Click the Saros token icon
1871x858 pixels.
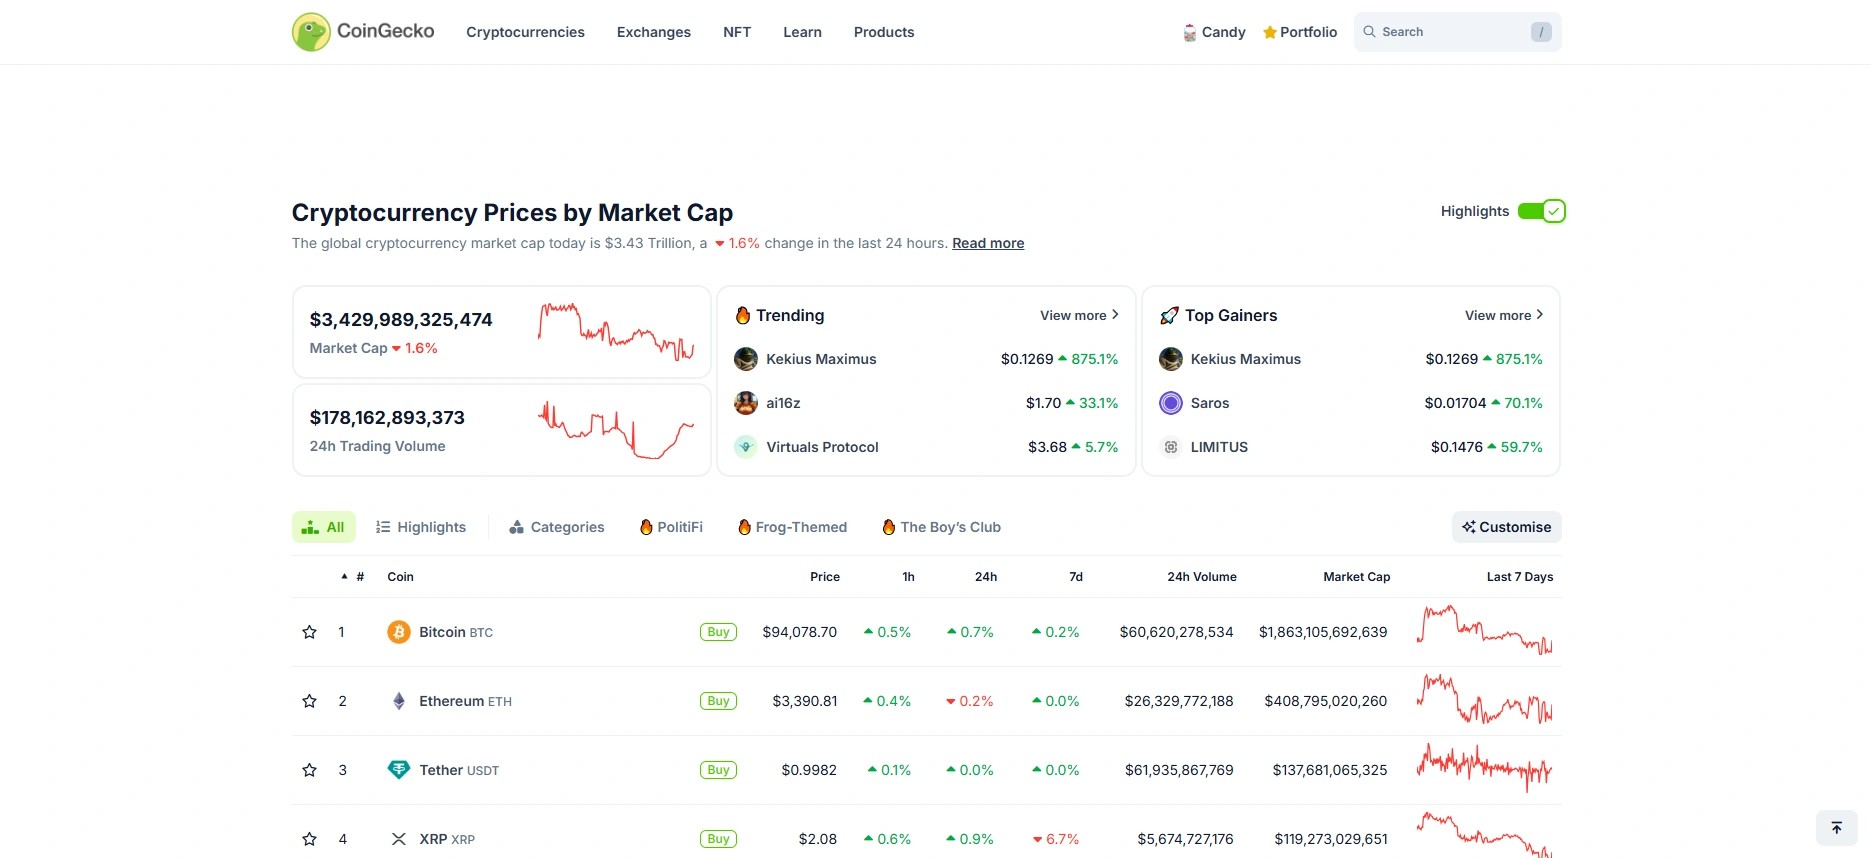(1170, 403)
